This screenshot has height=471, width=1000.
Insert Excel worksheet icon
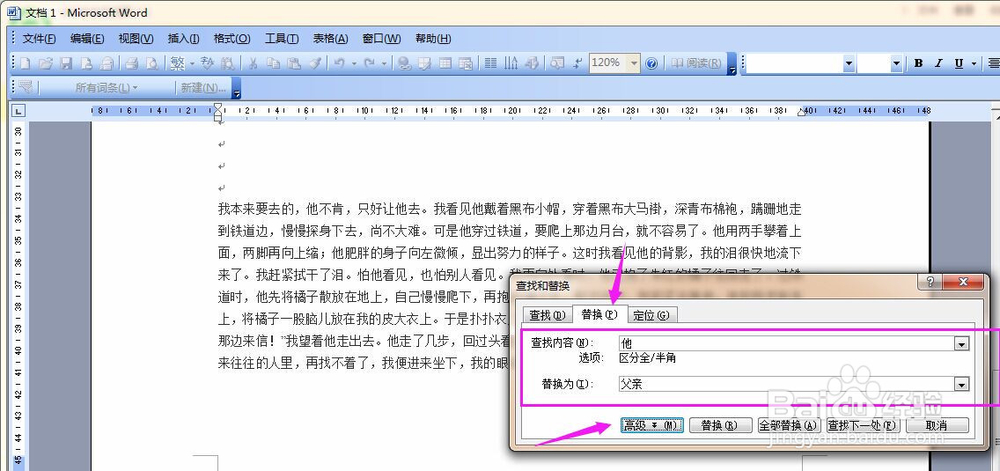pyautogui.click(x=466, y=63)
